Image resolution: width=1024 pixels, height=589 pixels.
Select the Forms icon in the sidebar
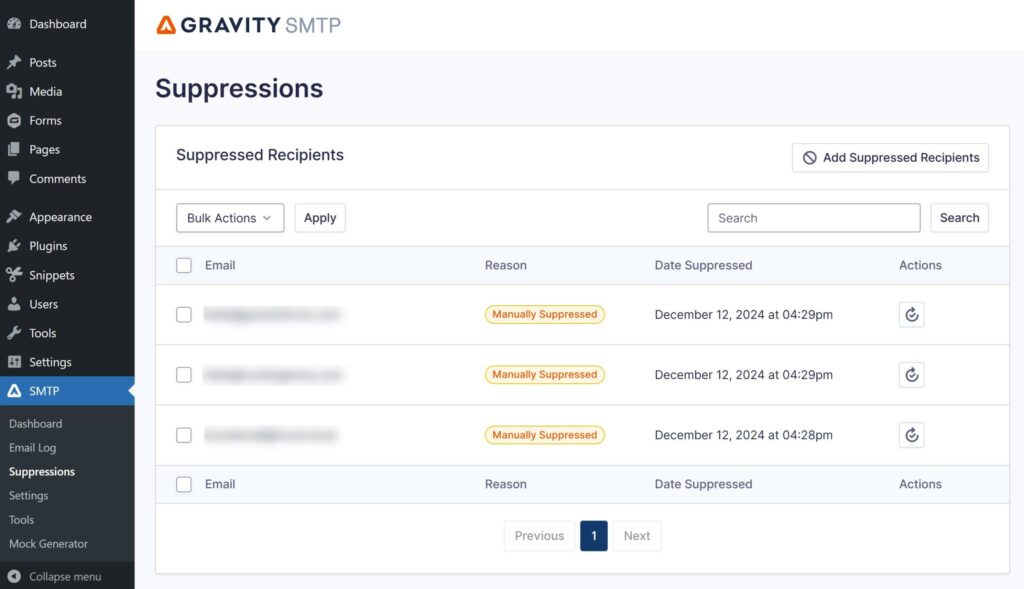click(14, 120)
